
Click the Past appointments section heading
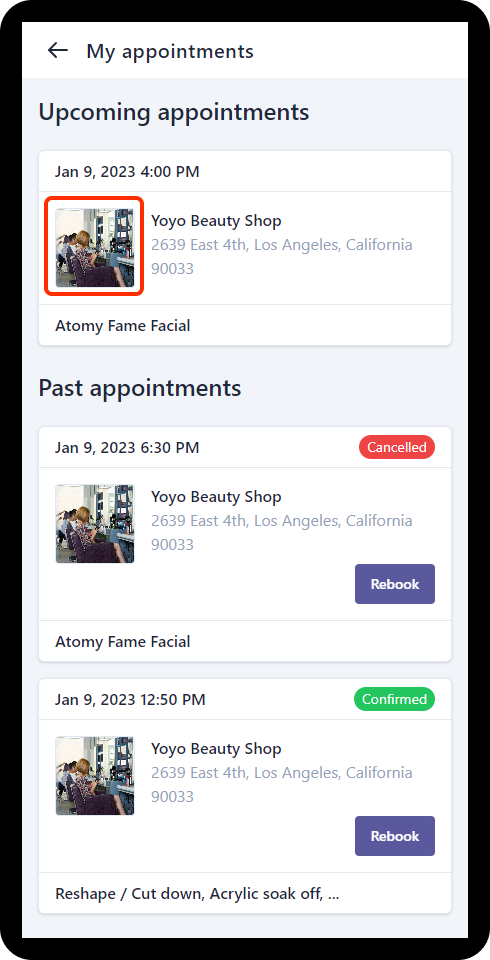pos(140,388)
